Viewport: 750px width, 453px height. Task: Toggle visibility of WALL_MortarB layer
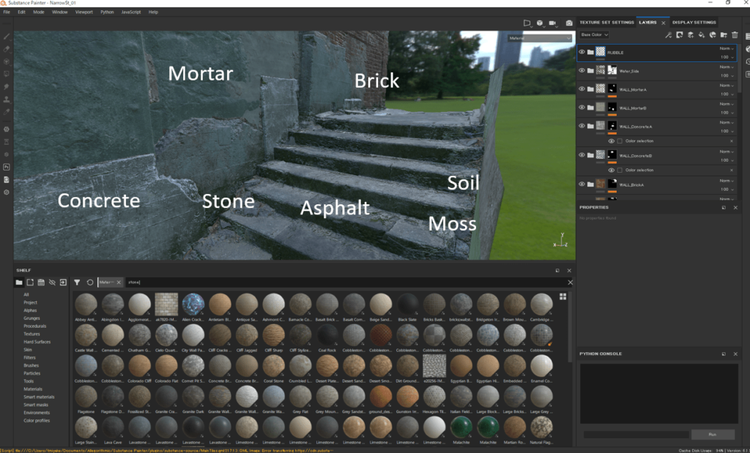point(582,108)
